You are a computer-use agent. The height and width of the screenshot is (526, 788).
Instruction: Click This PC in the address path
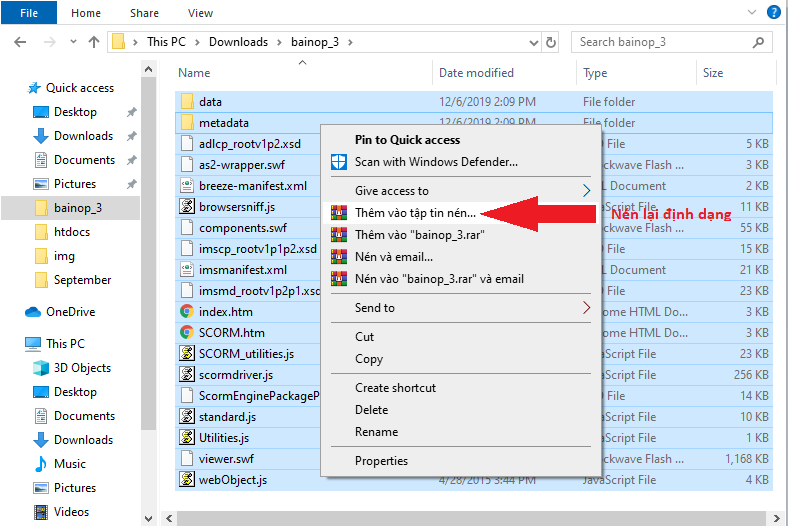pos(166,42)
